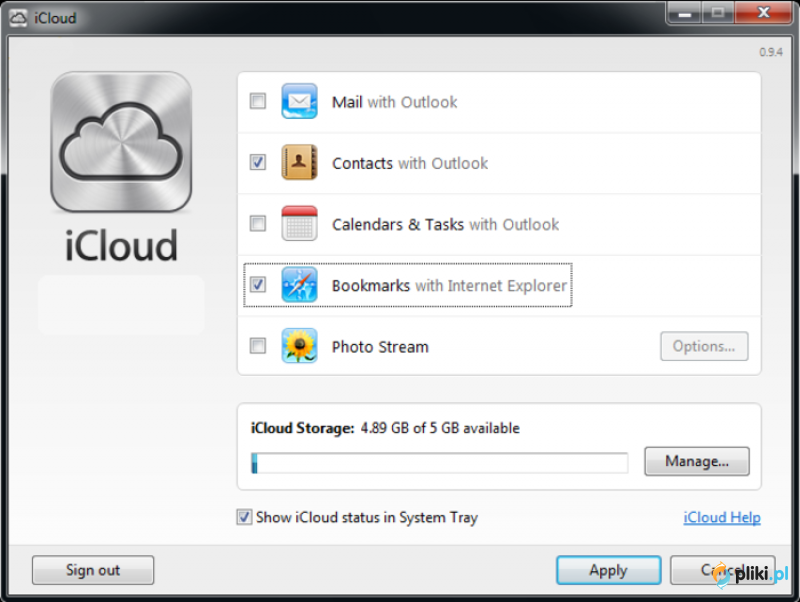Click the Apply button

coord(609,570)
